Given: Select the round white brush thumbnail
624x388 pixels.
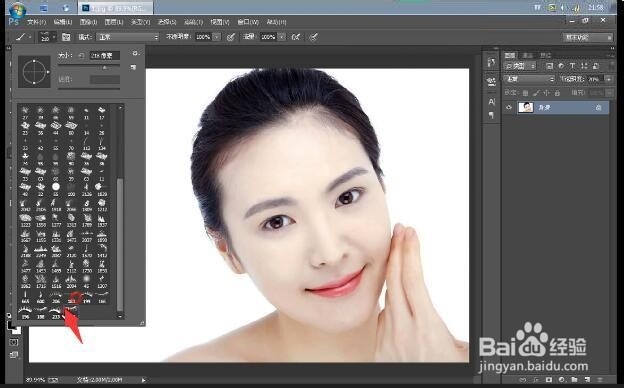Looking at the screenshot, I should pos(56,186).
